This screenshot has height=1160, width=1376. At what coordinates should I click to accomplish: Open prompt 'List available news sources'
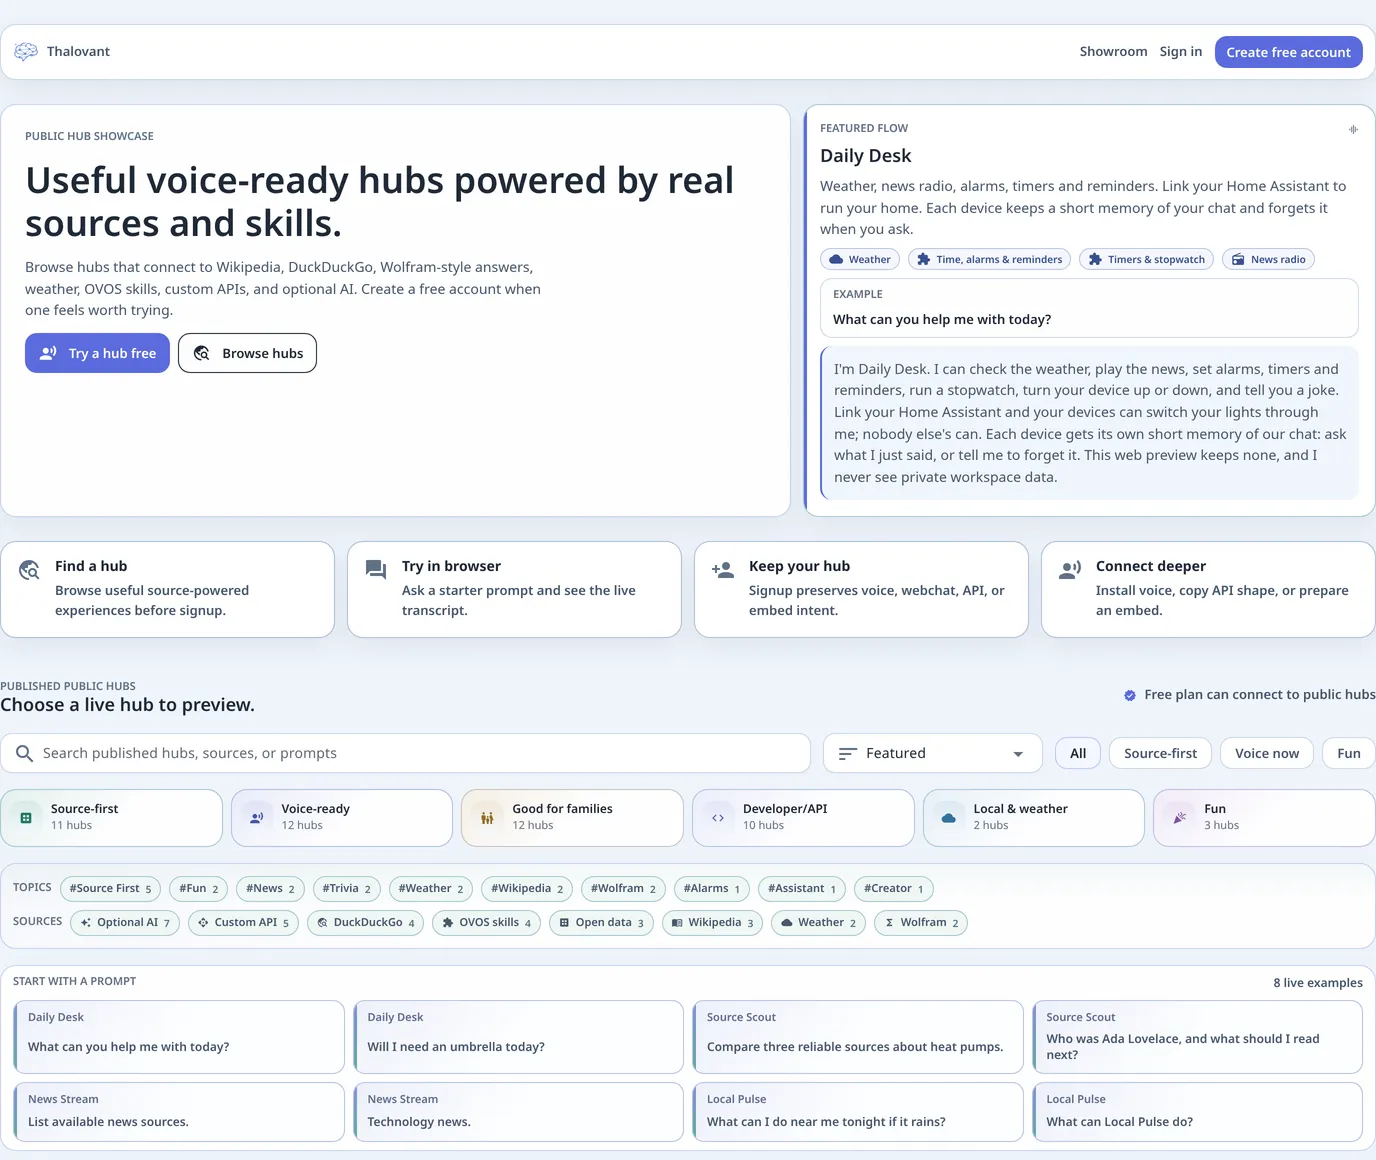(x=179, y=1112)
